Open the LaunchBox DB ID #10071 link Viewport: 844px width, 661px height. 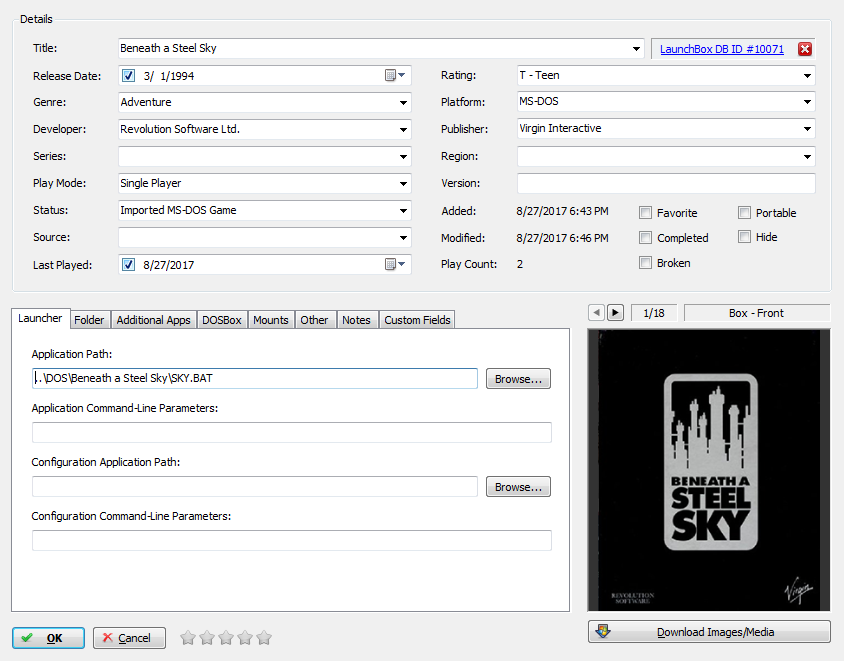tap(722, 49)
